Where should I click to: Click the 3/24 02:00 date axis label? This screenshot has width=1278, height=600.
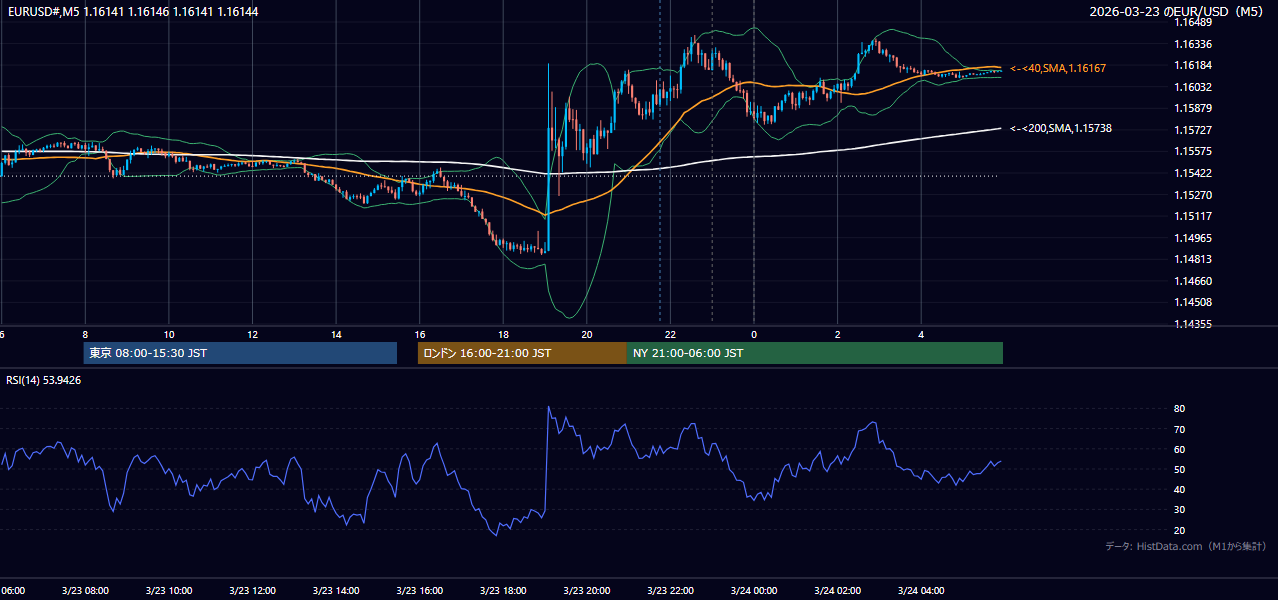tap(837, 591)
